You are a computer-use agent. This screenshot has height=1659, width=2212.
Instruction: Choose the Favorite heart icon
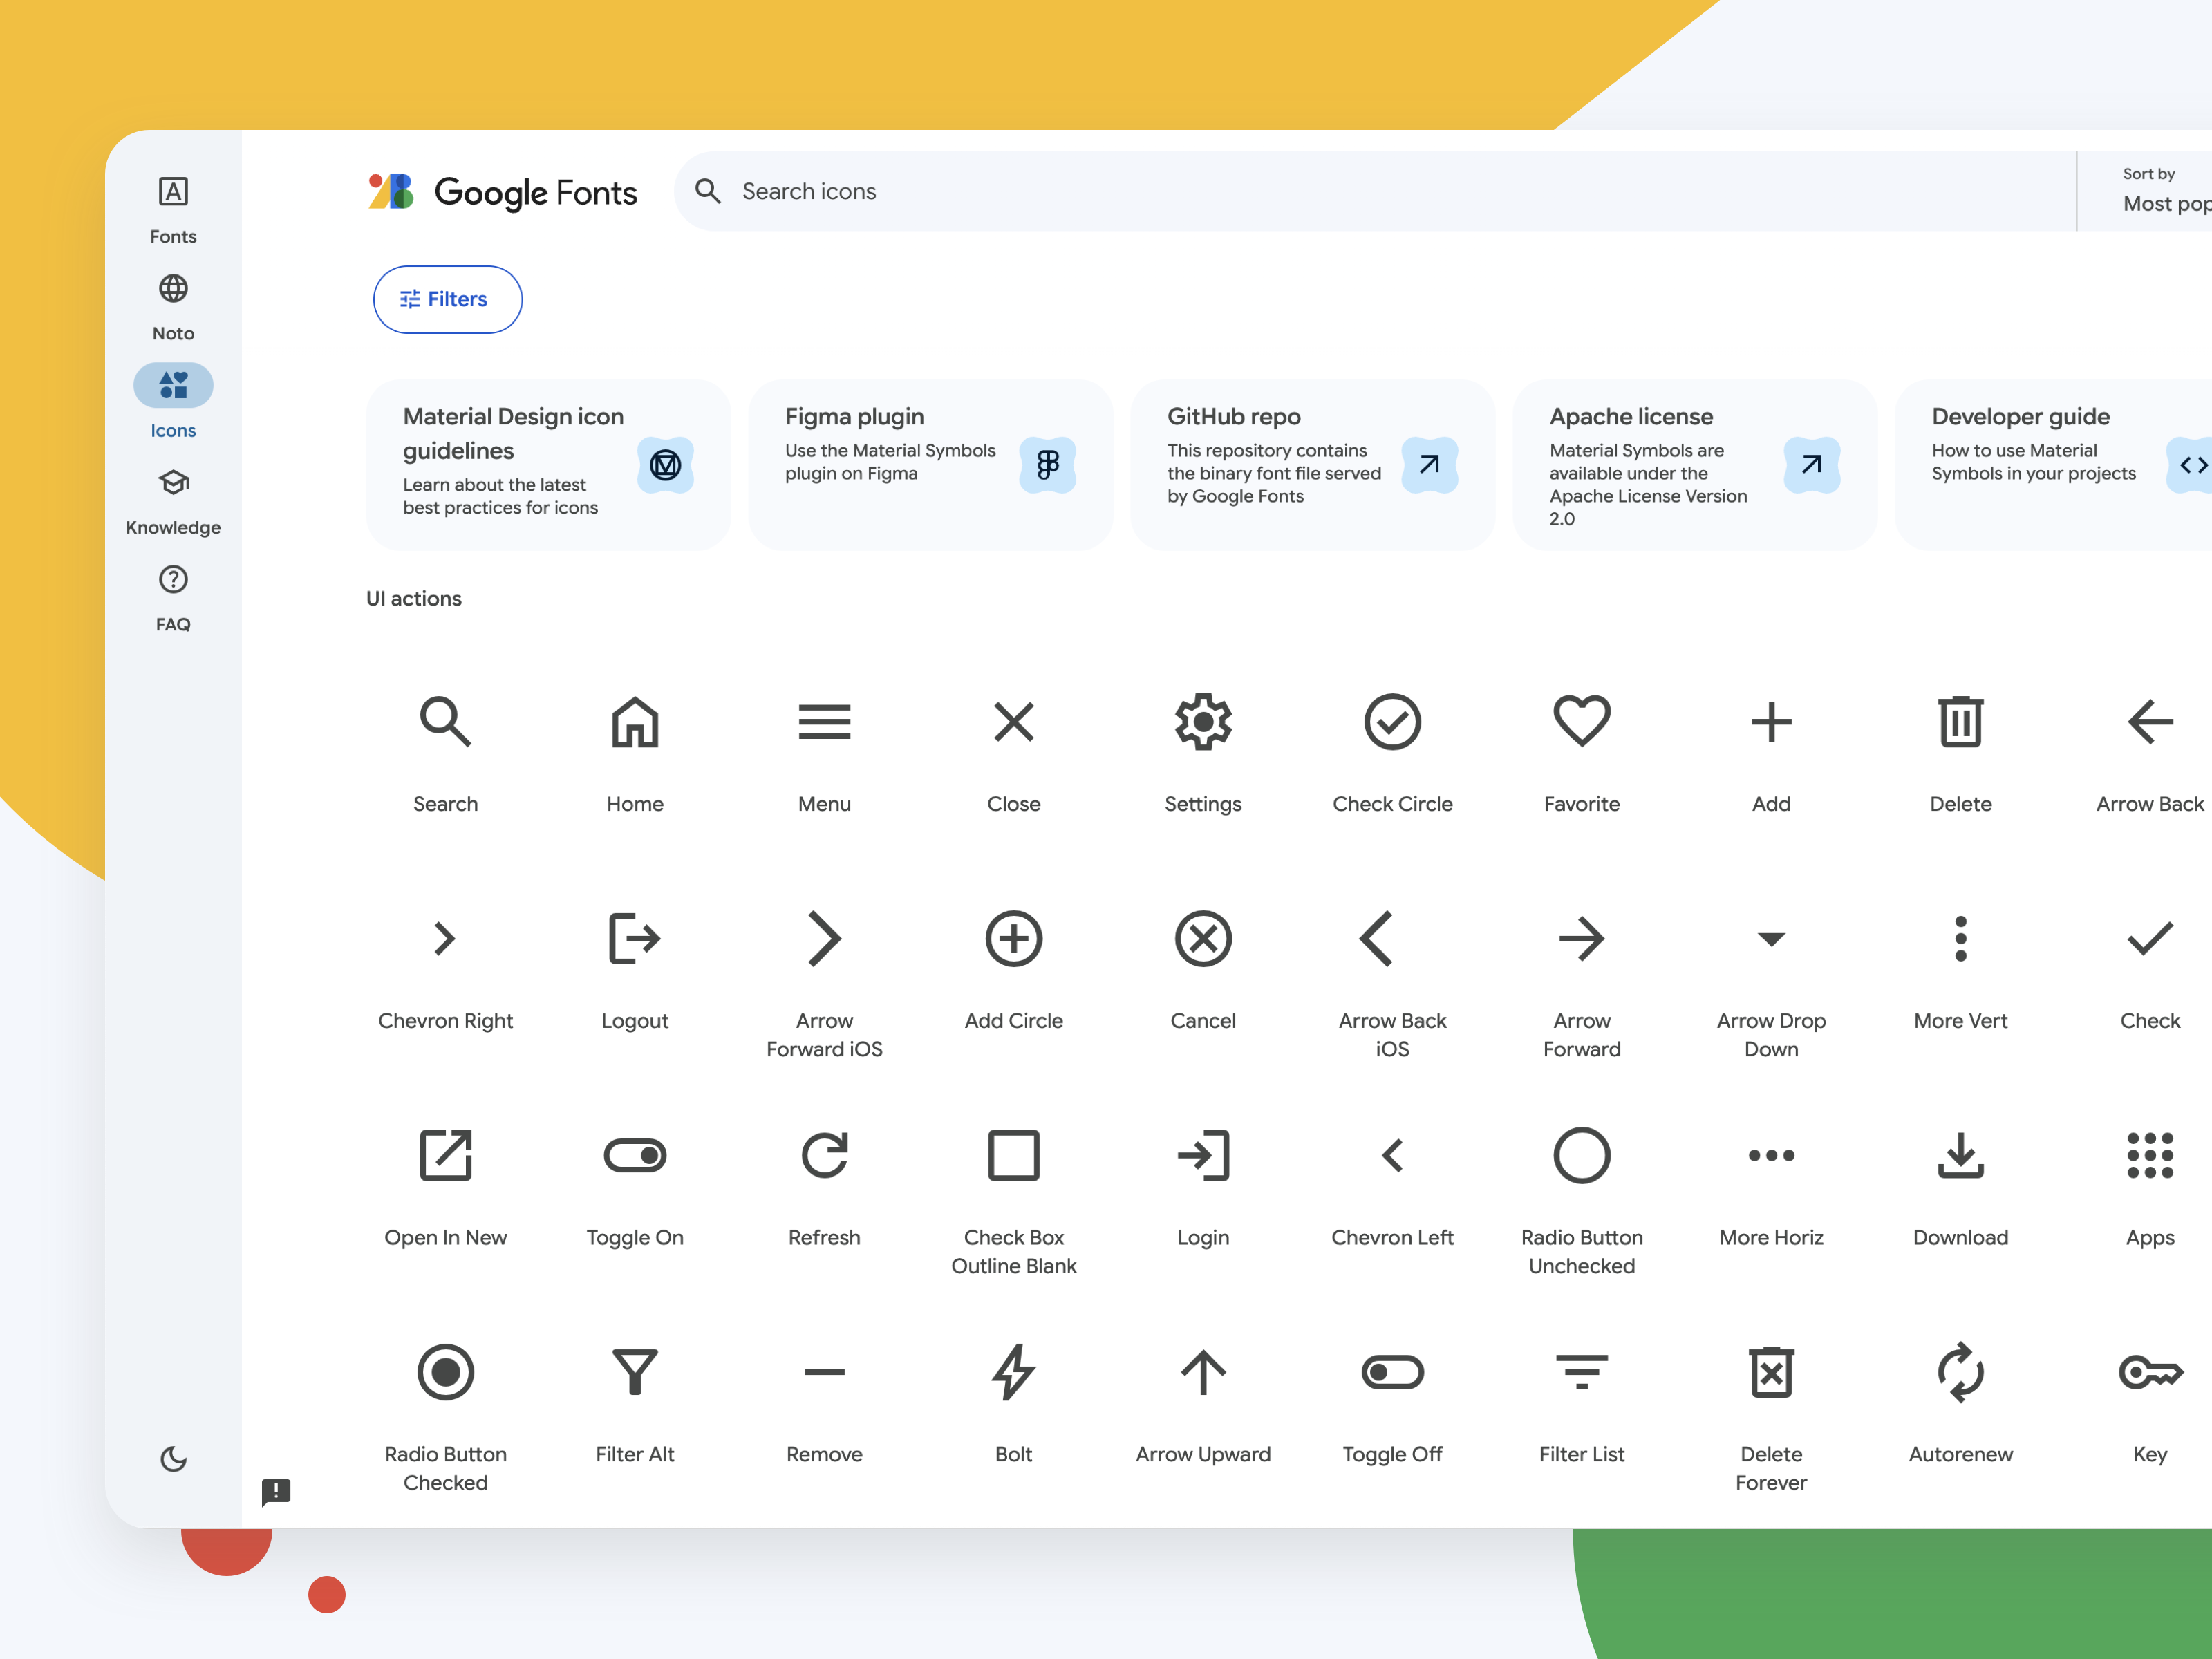click(1581, 721)
